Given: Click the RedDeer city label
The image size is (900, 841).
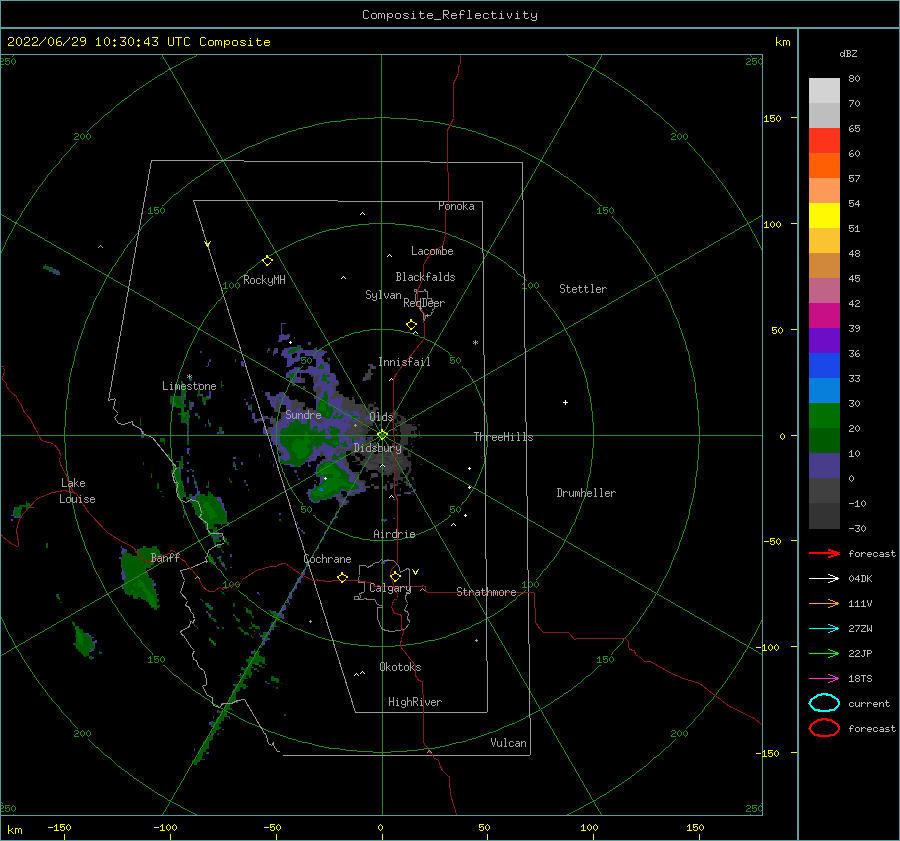Looking at the screenshot, I should [424, 303].
